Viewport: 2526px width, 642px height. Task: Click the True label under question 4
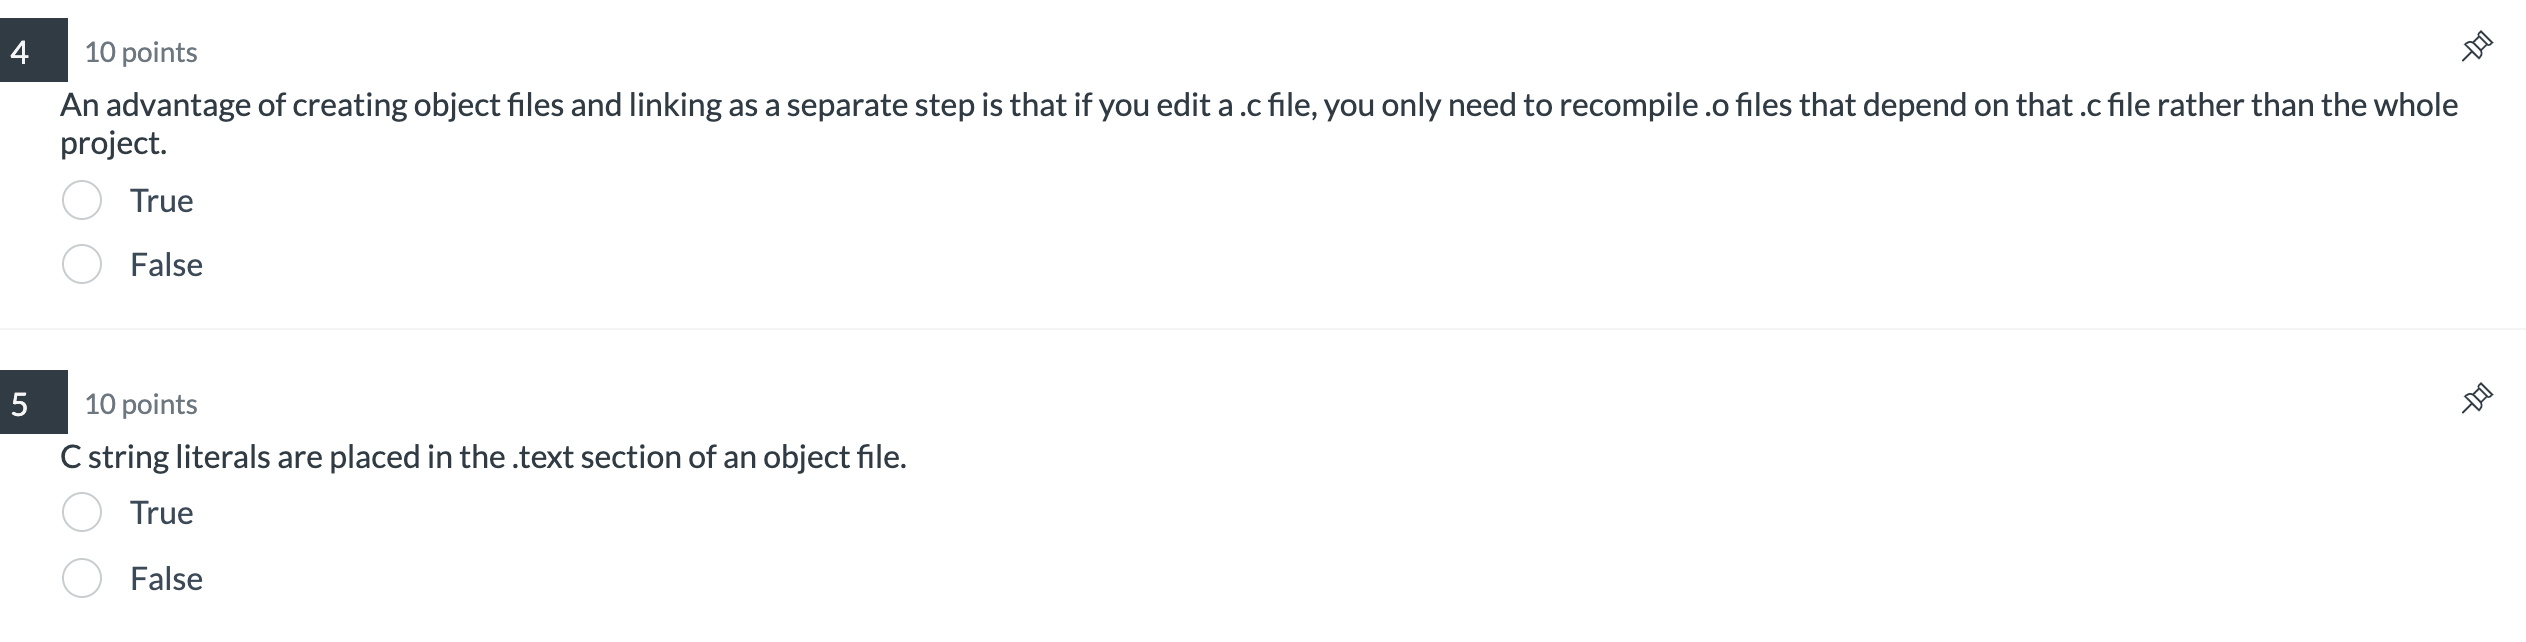coord(162,200)
